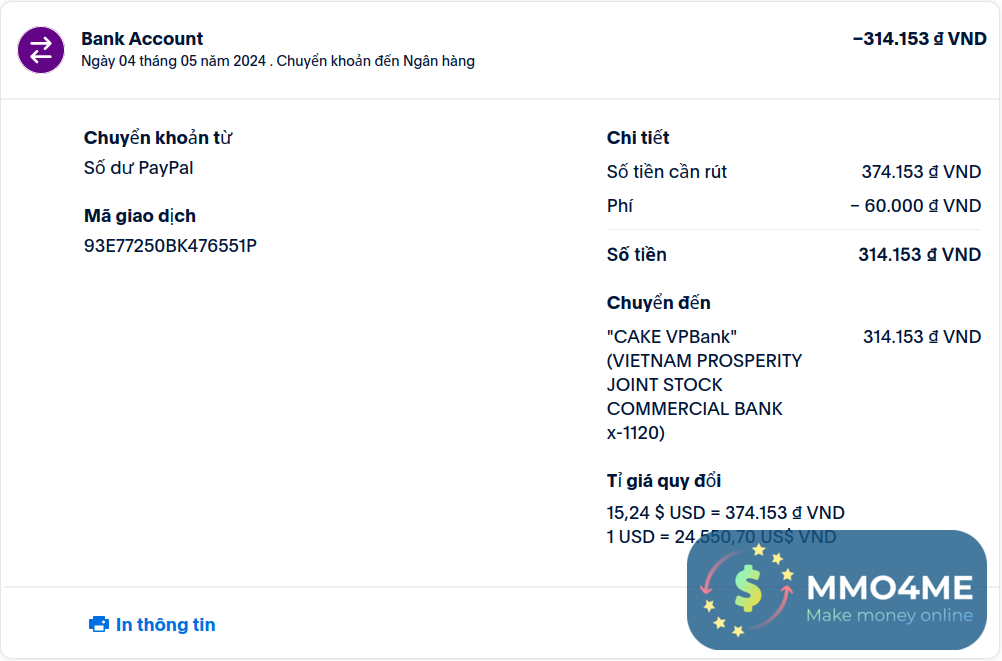The image size is (1002, 661).
Task: Click the MMO4ME dollar sign logo
Action: click(747, 589)
